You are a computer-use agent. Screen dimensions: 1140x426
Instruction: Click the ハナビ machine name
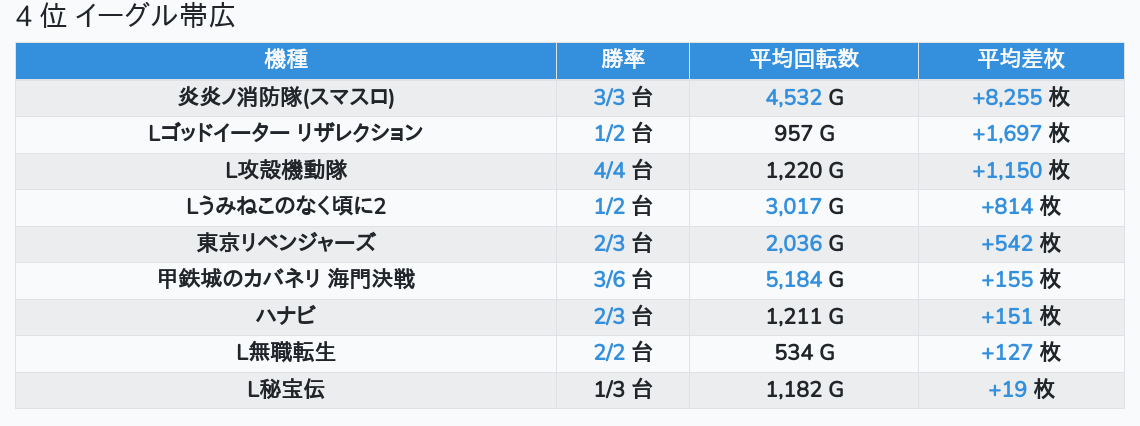(286, 316)
